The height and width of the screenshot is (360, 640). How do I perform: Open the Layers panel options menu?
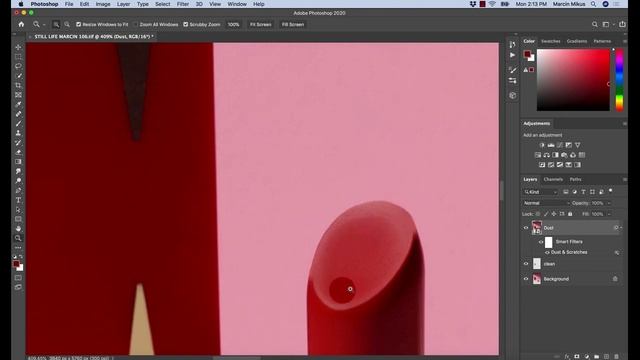624,180
